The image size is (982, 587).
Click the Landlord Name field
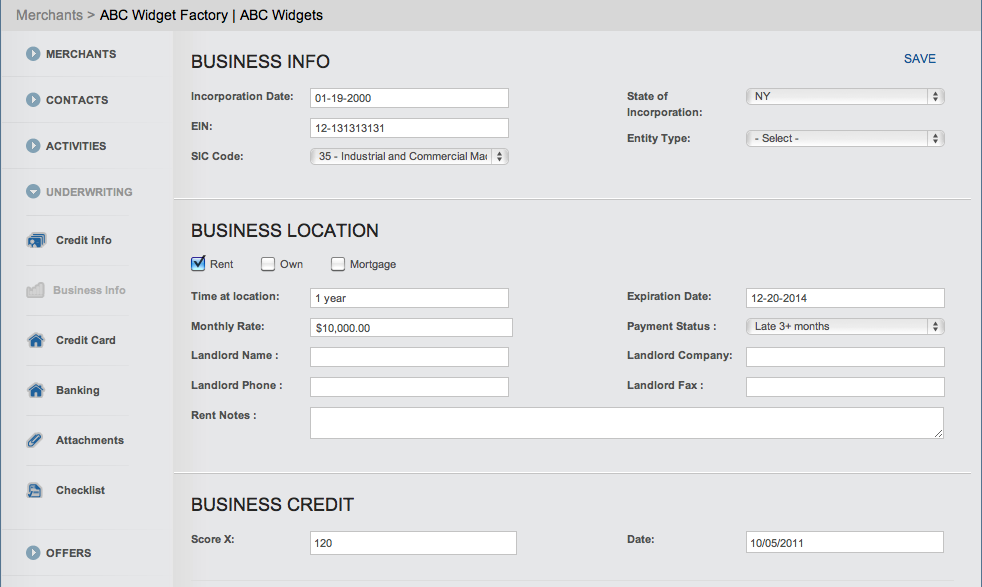409,356
